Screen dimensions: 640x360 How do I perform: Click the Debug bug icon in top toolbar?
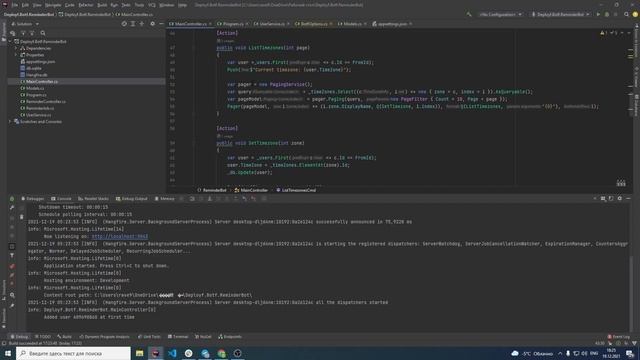pos(607,14)
